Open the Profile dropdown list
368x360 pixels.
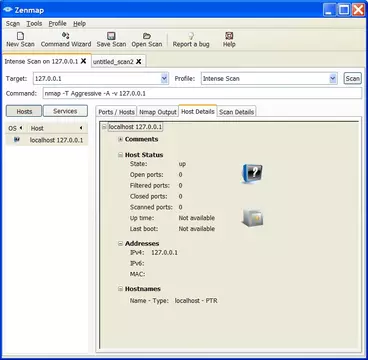click(333, 79)
